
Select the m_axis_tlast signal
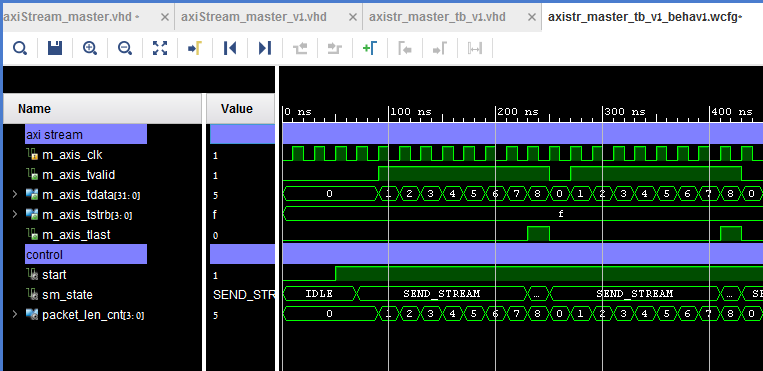pyautogui.click(x=76, y=235)
